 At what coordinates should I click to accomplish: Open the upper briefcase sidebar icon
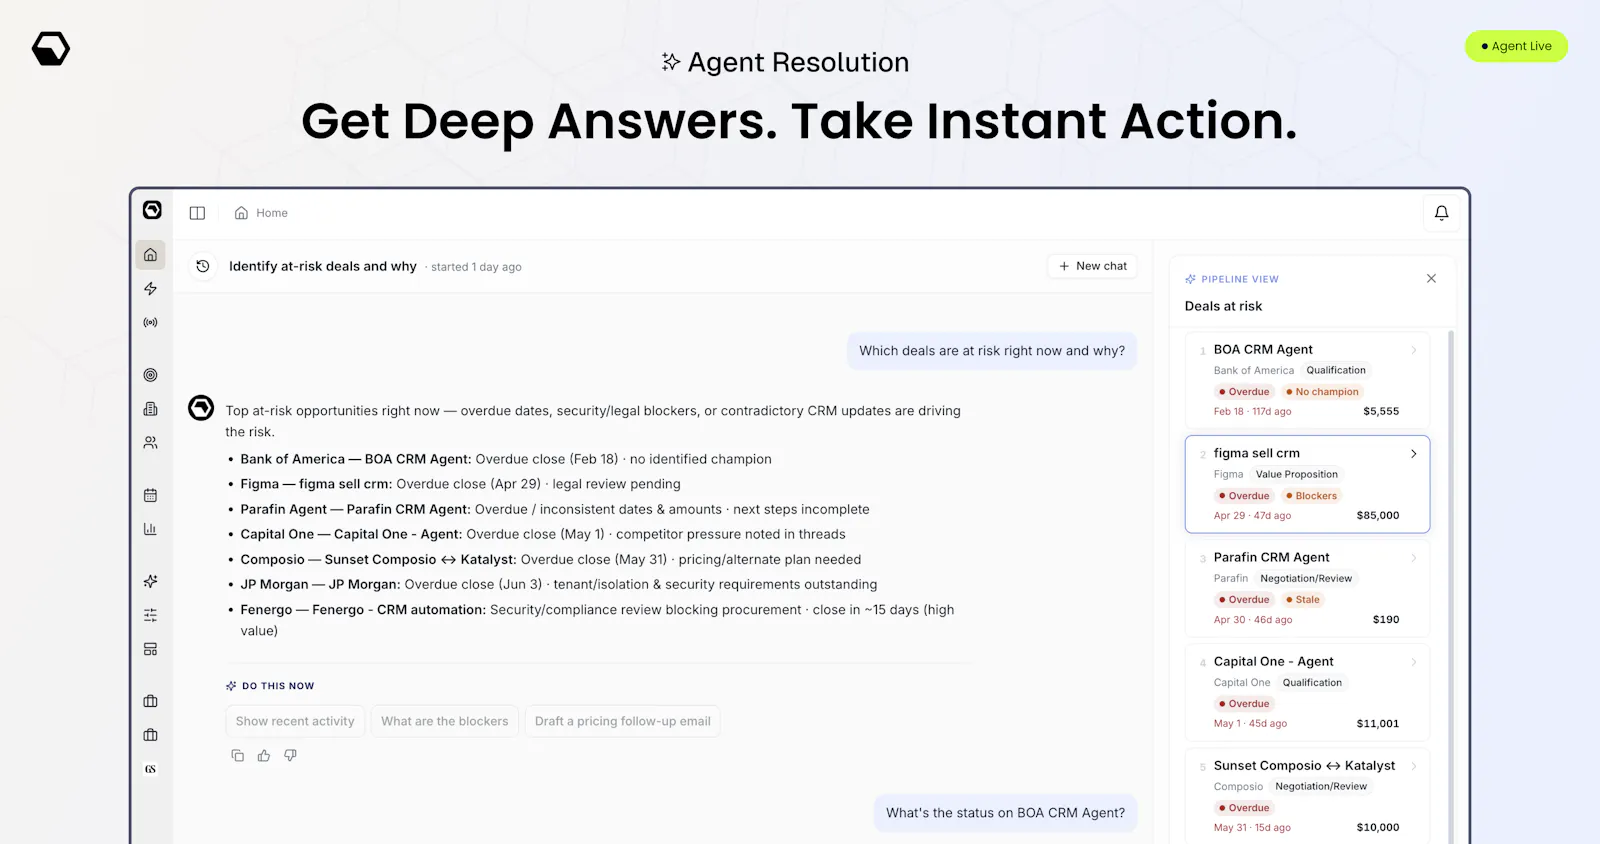click(151, 701)
